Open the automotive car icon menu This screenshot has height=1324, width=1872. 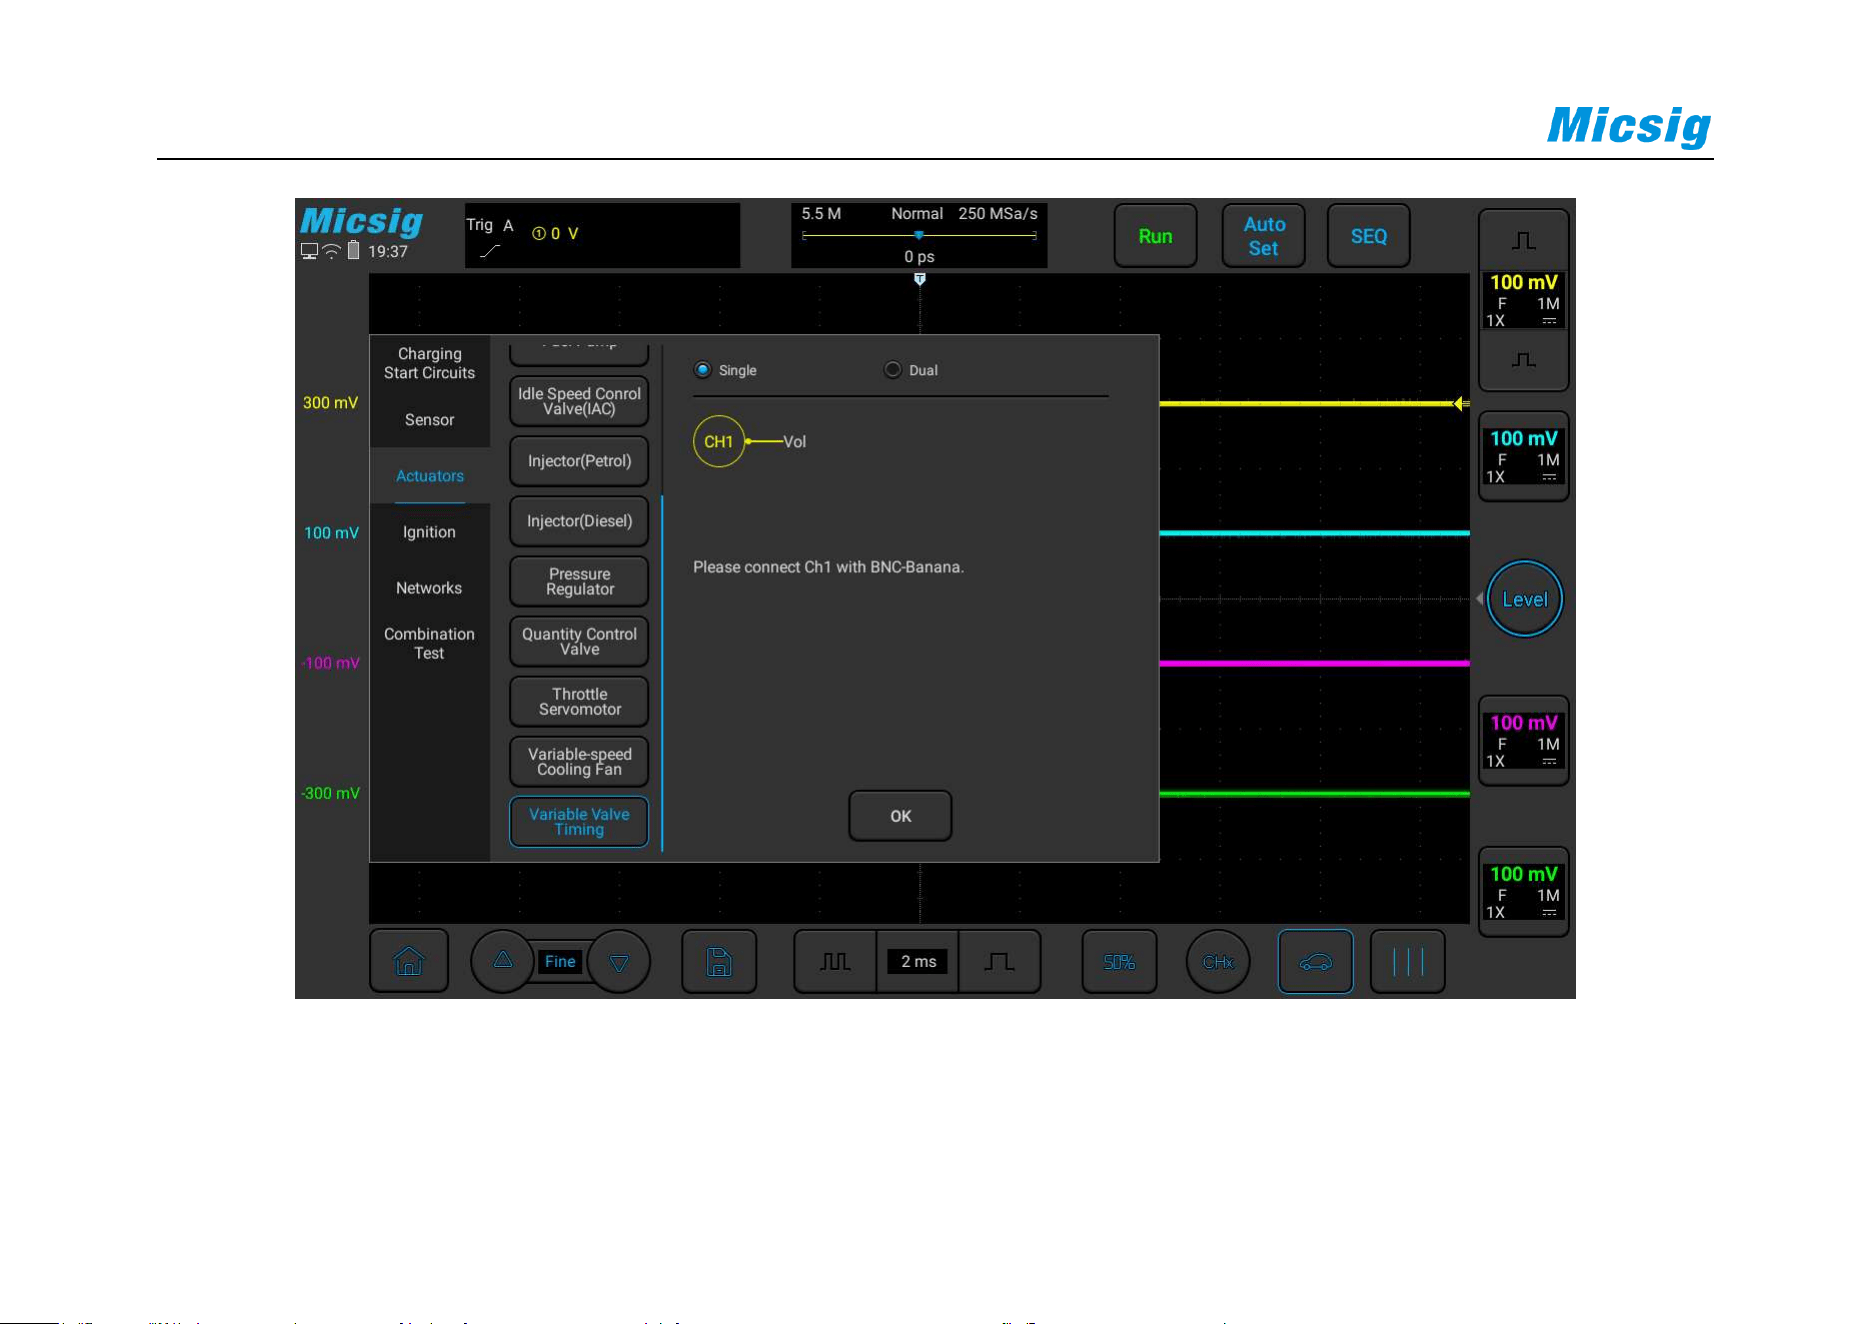coord(1315,962)
